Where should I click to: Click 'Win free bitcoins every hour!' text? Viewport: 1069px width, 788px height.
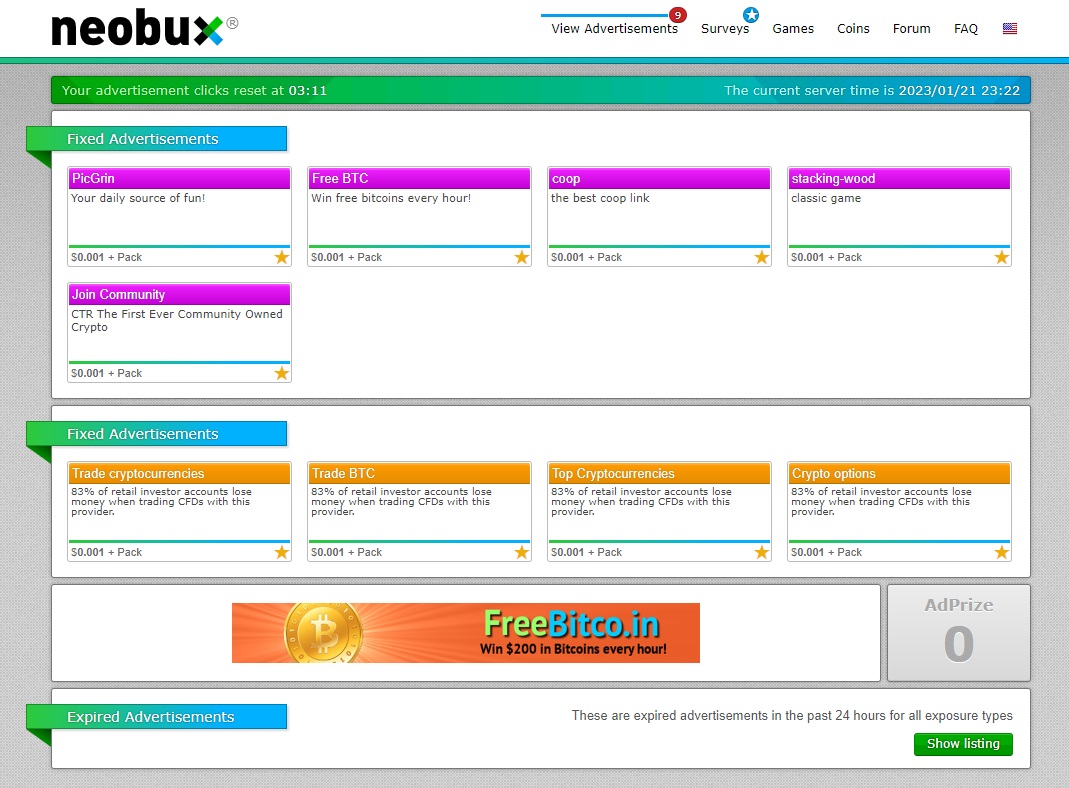(x=391, y=198)
